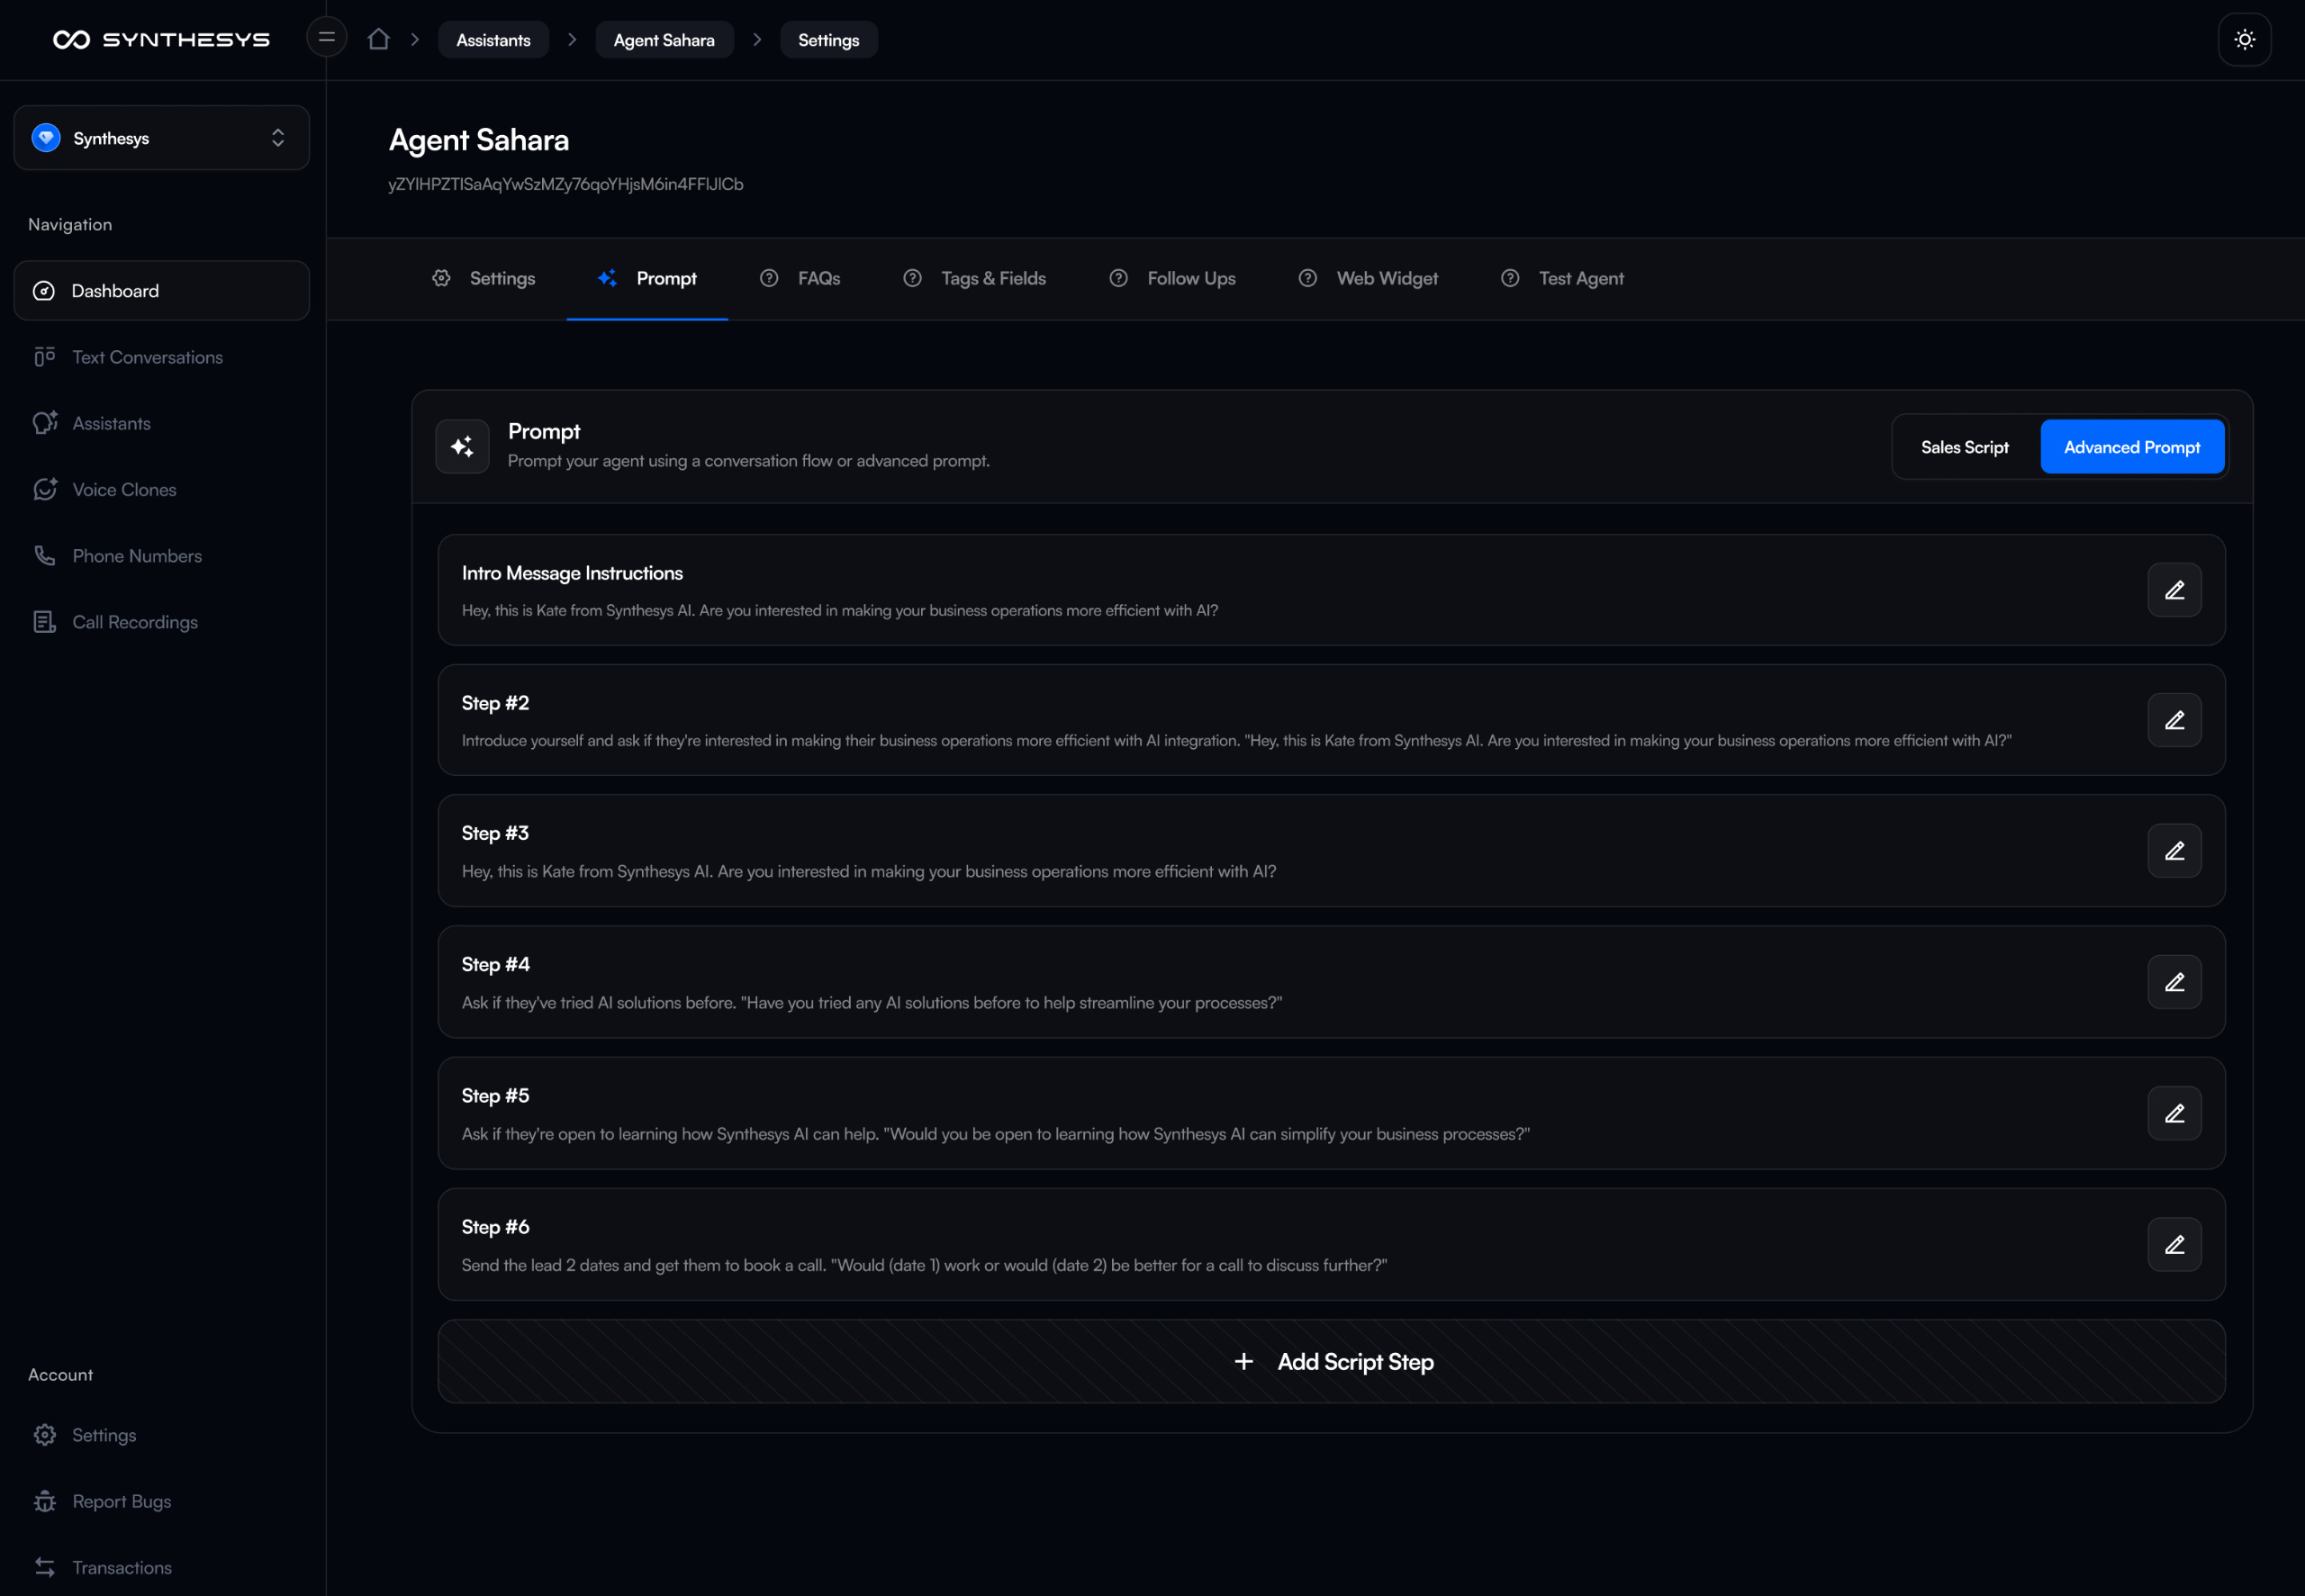Click the account Settings gear icon
The height and width of the screenshot is (1596, 2305).
click(x=44, y=1435)
